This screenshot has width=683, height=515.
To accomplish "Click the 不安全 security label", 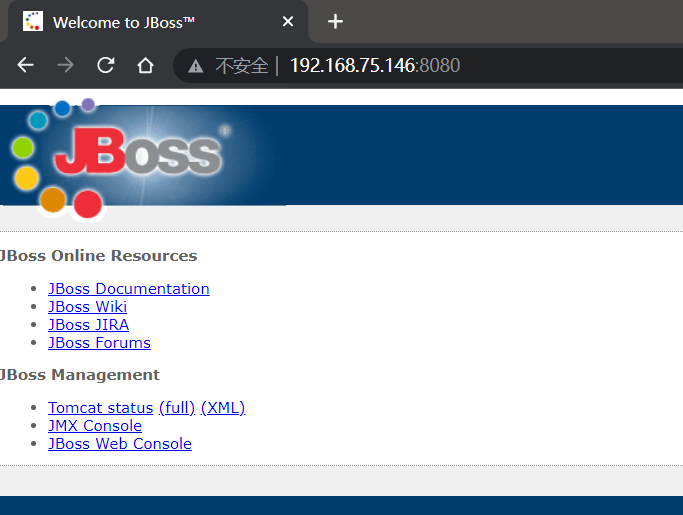I will (x=241, y=66).
